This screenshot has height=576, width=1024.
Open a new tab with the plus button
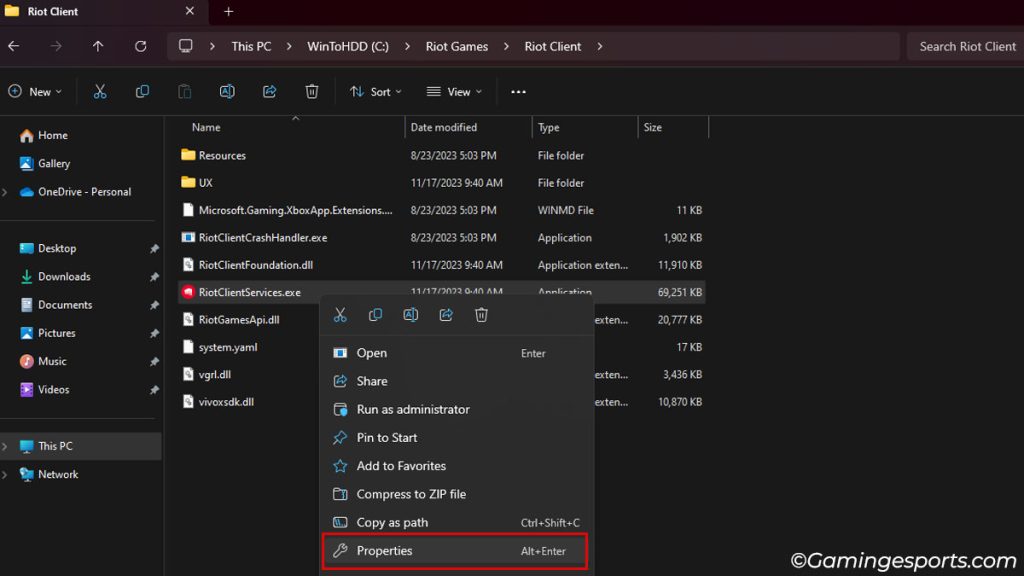(x=229, y=12)
